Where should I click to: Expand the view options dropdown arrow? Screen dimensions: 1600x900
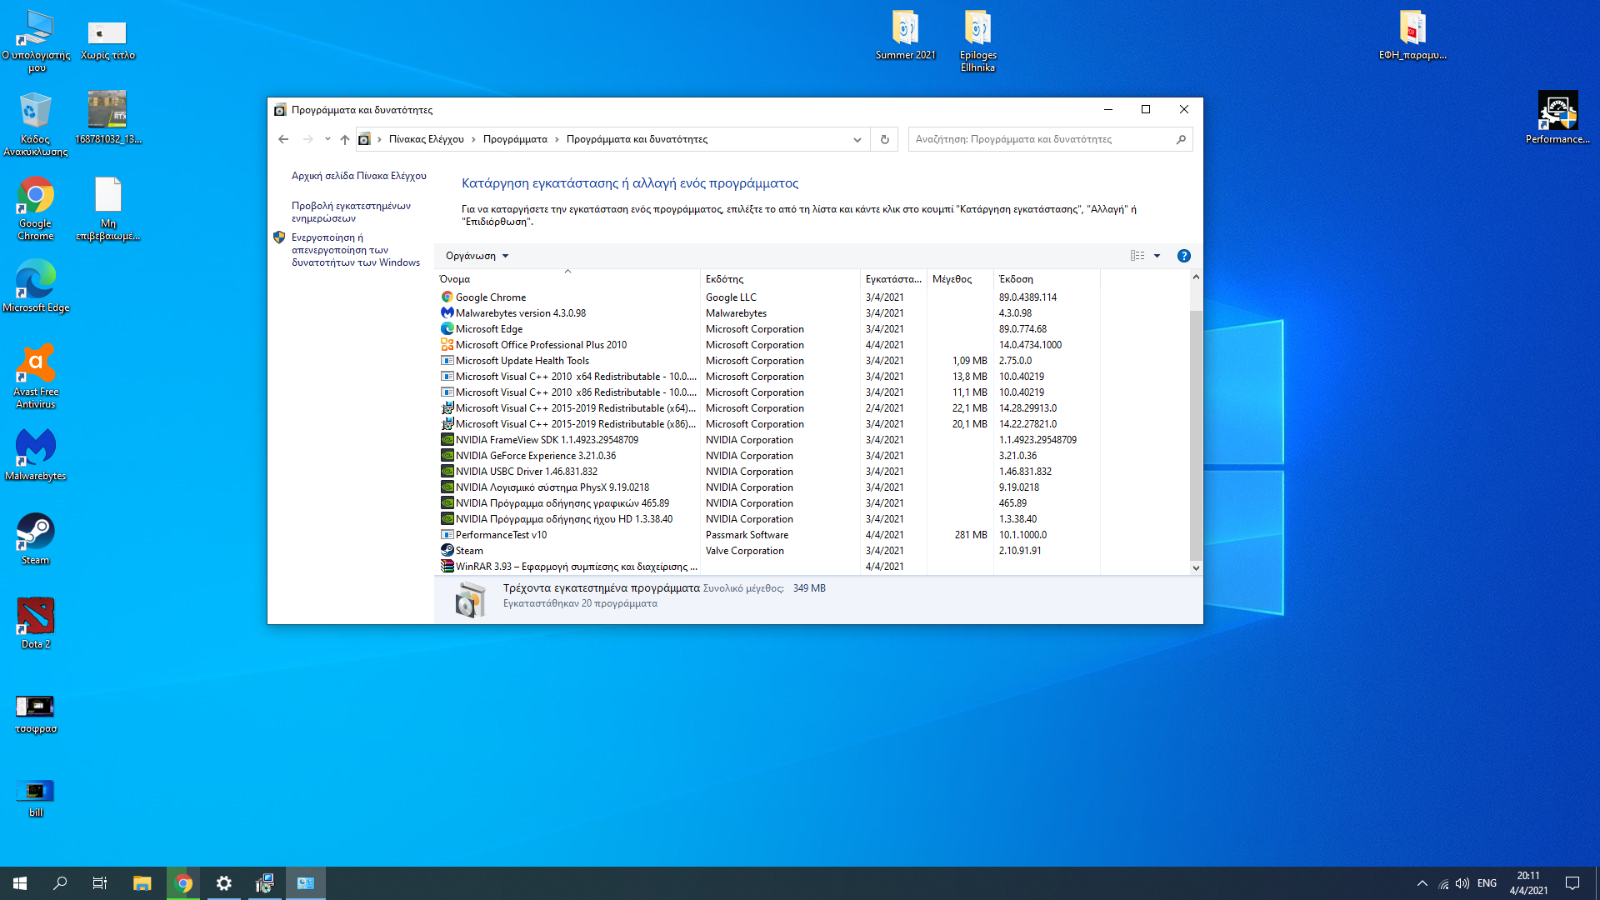click(1157, 256)
